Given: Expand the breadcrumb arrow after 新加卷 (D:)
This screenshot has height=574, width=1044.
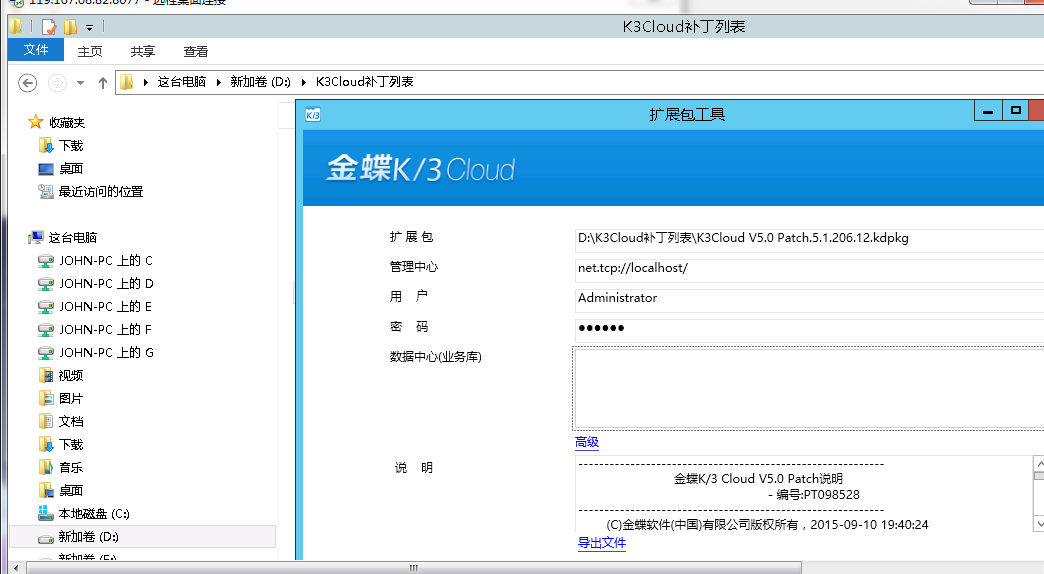Looking at the screenshot, I should click(x=304, y=82).
